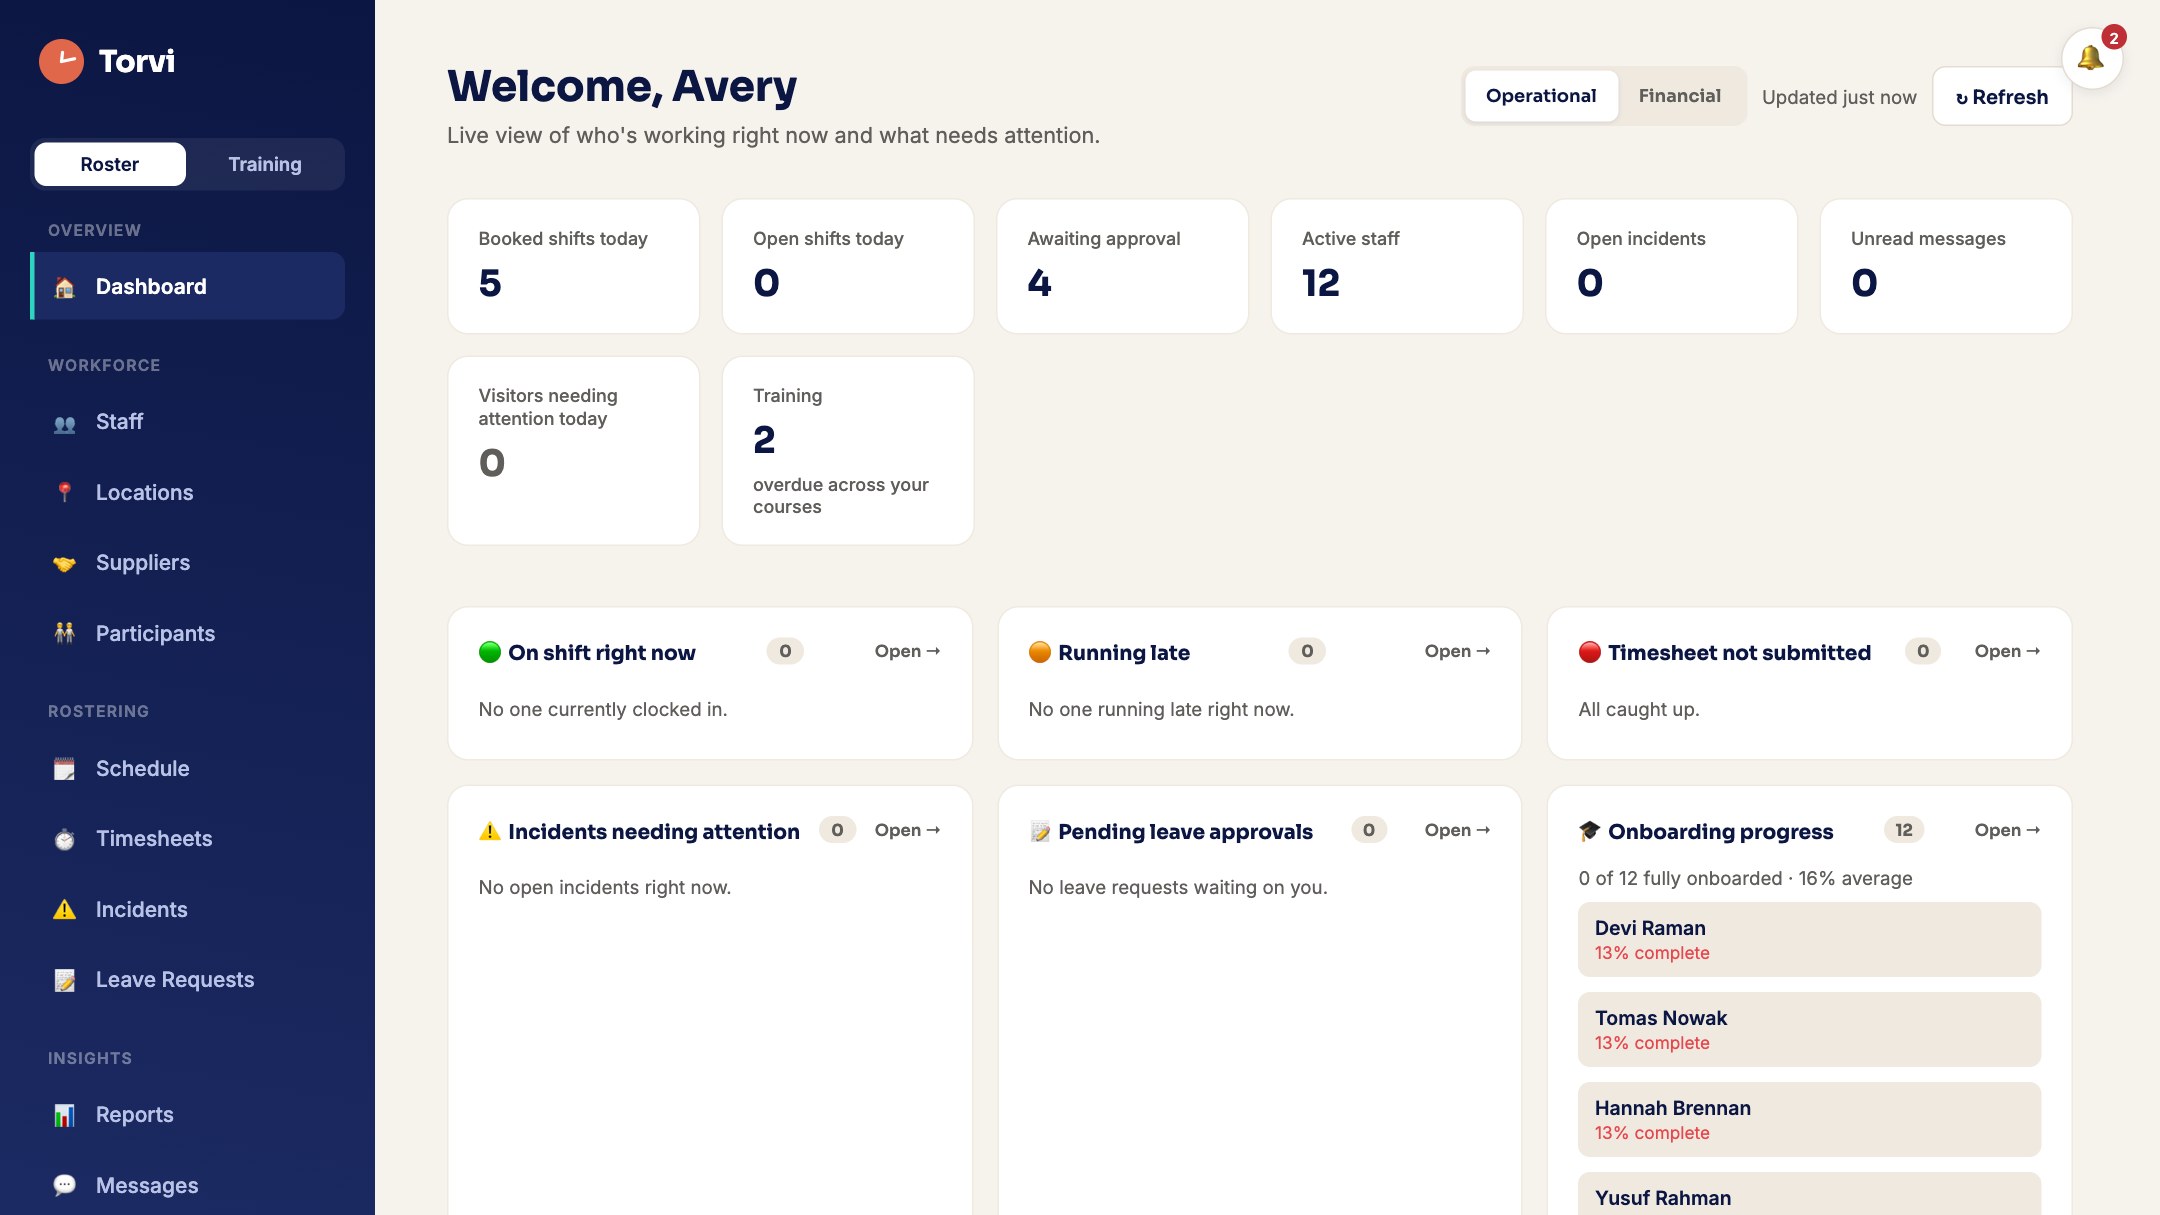Open the Awaiting approval card
Image resolution: width=2160 pixels, height=1215 pixels.
tap(1122, 266)
